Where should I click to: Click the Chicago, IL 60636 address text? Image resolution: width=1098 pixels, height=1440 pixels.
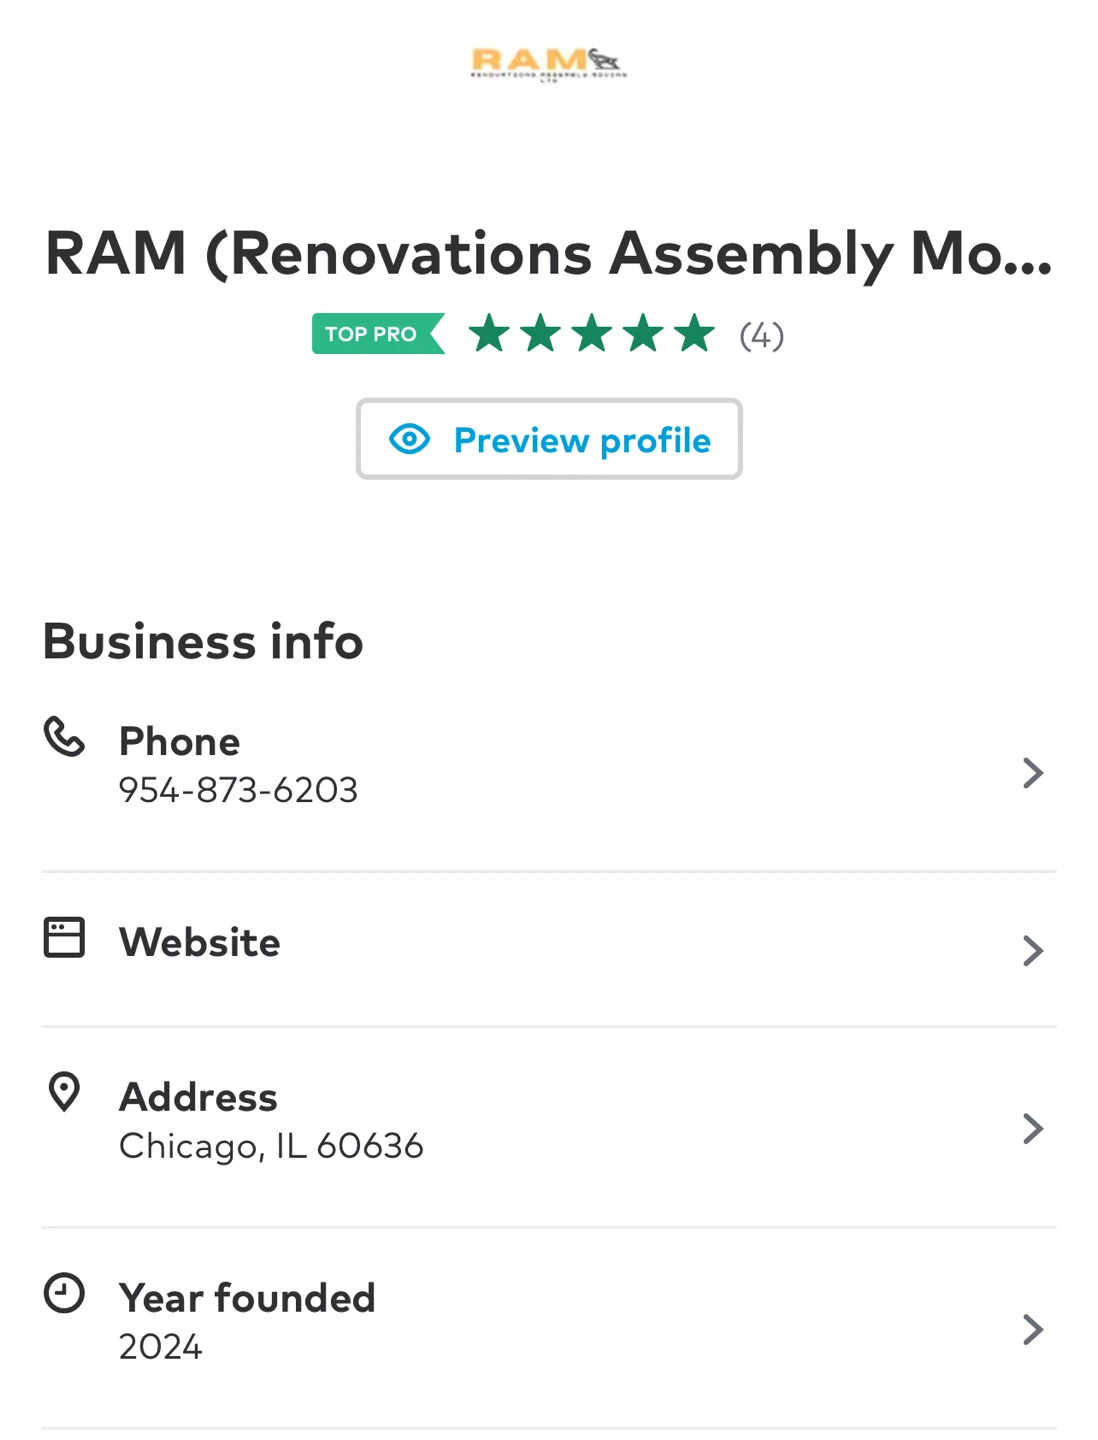click(271, 1146)
